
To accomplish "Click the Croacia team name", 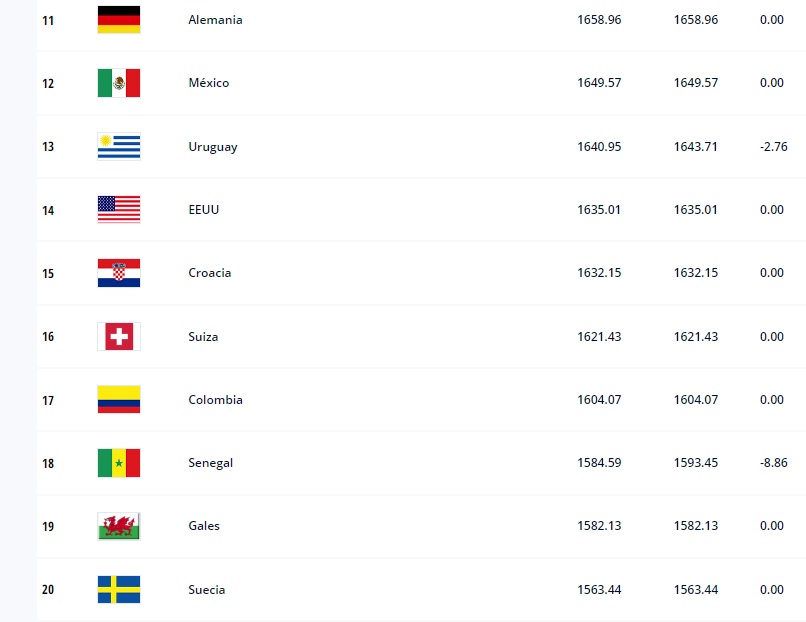I will coord(209,273).
